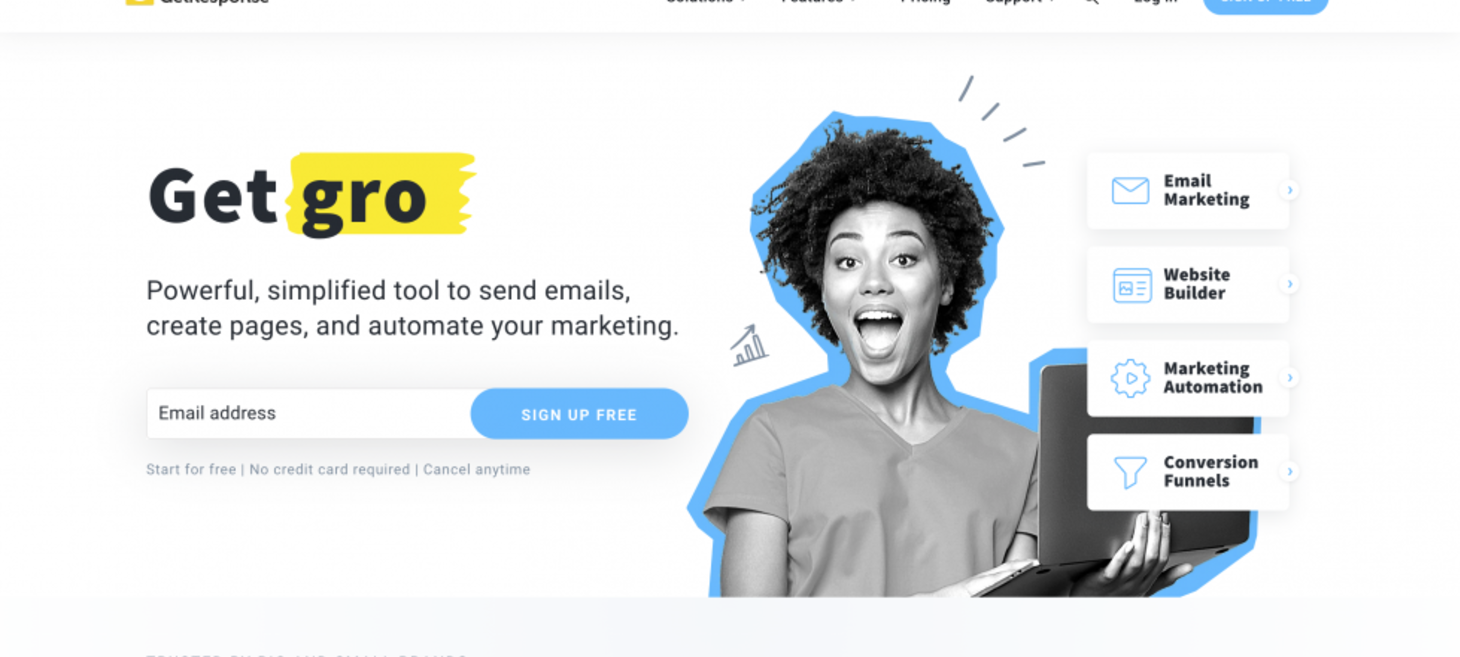The height and width of the screenshot is (657, 1460).
Task: Select the Marketing Automation card label
Action: click(1212, 378)
